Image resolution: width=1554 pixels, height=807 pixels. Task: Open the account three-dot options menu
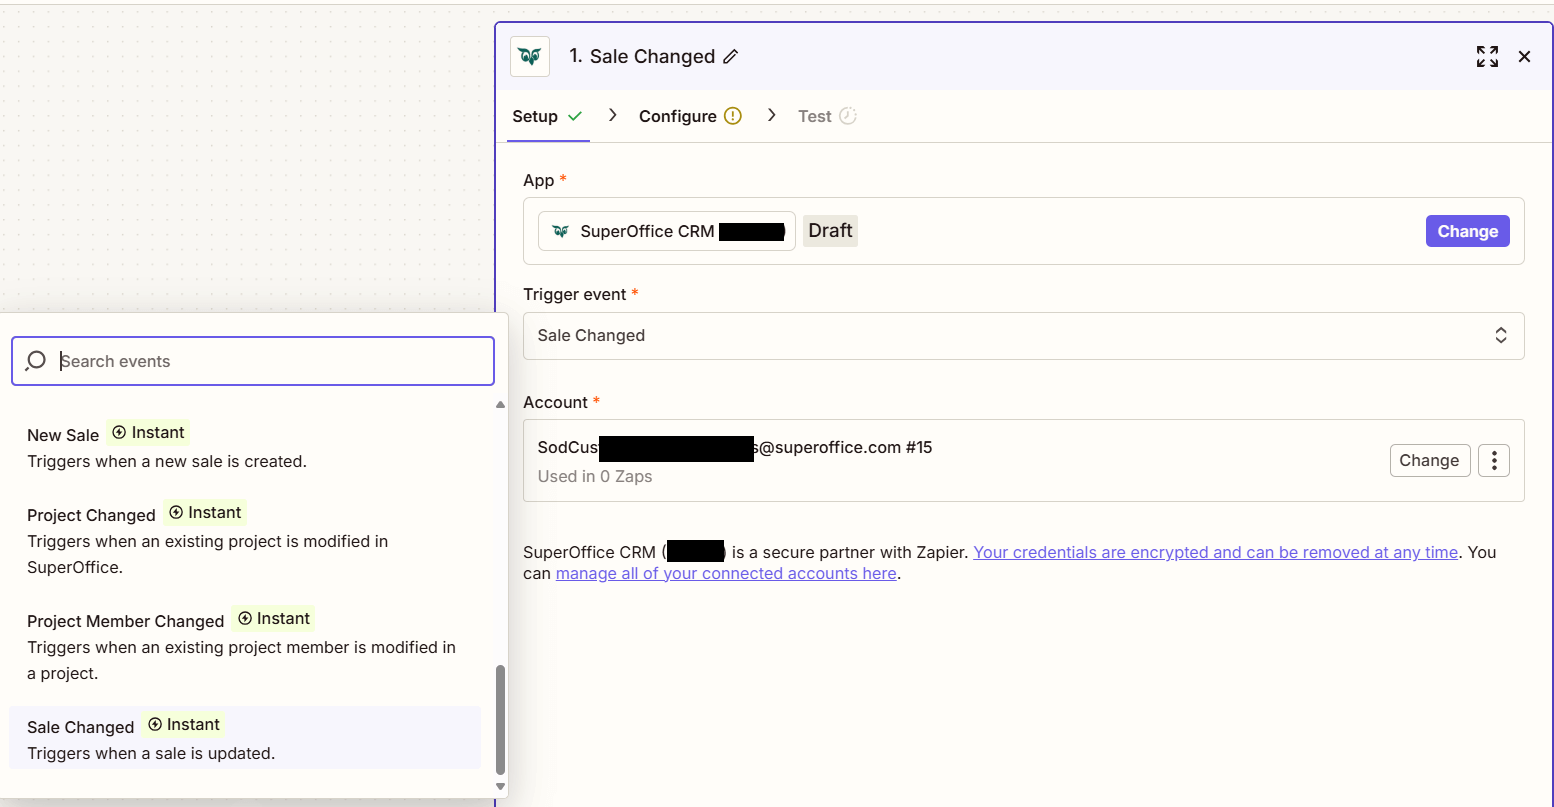pos(1494,460)
